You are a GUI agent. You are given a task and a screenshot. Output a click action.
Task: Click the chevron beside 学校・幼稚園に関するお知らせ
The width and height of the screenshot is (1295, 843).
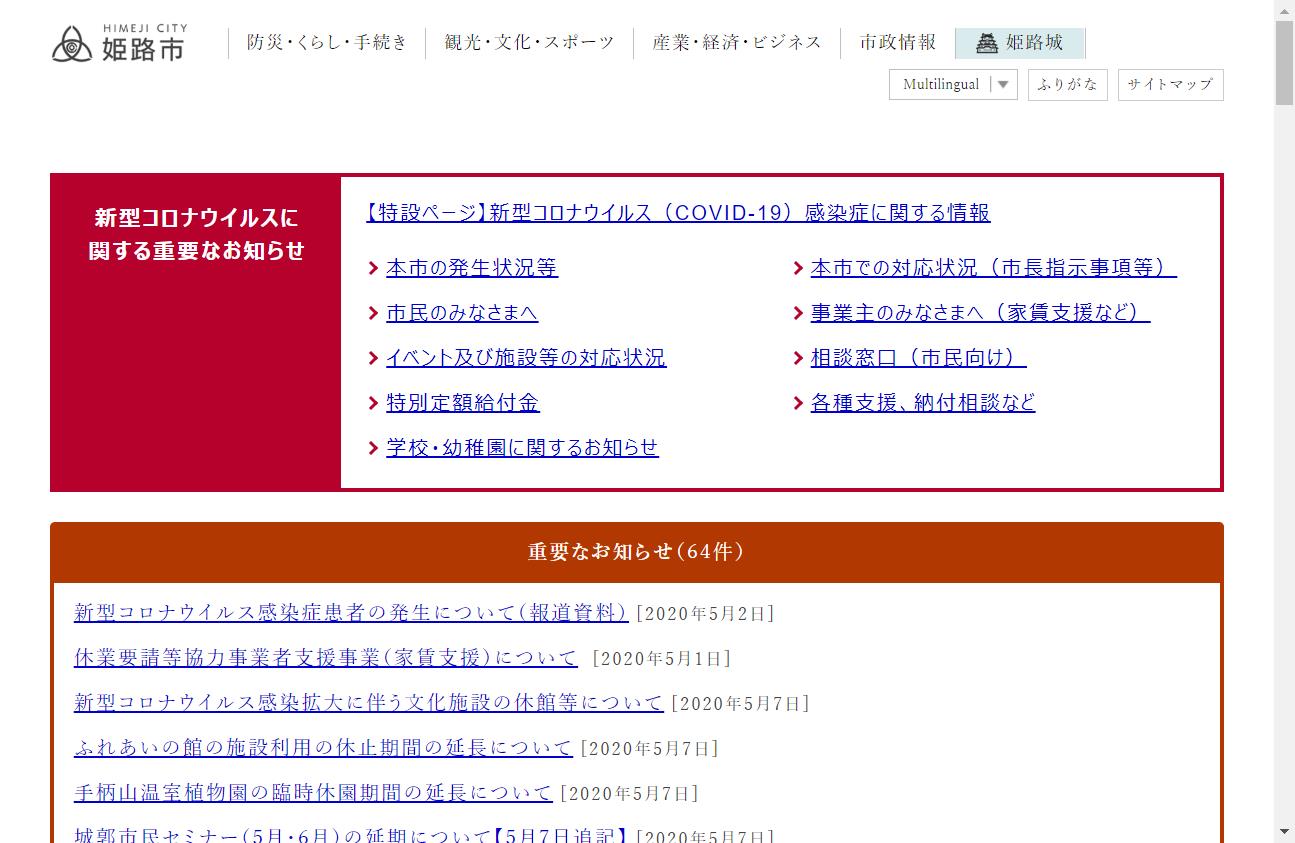coord(373,449)
